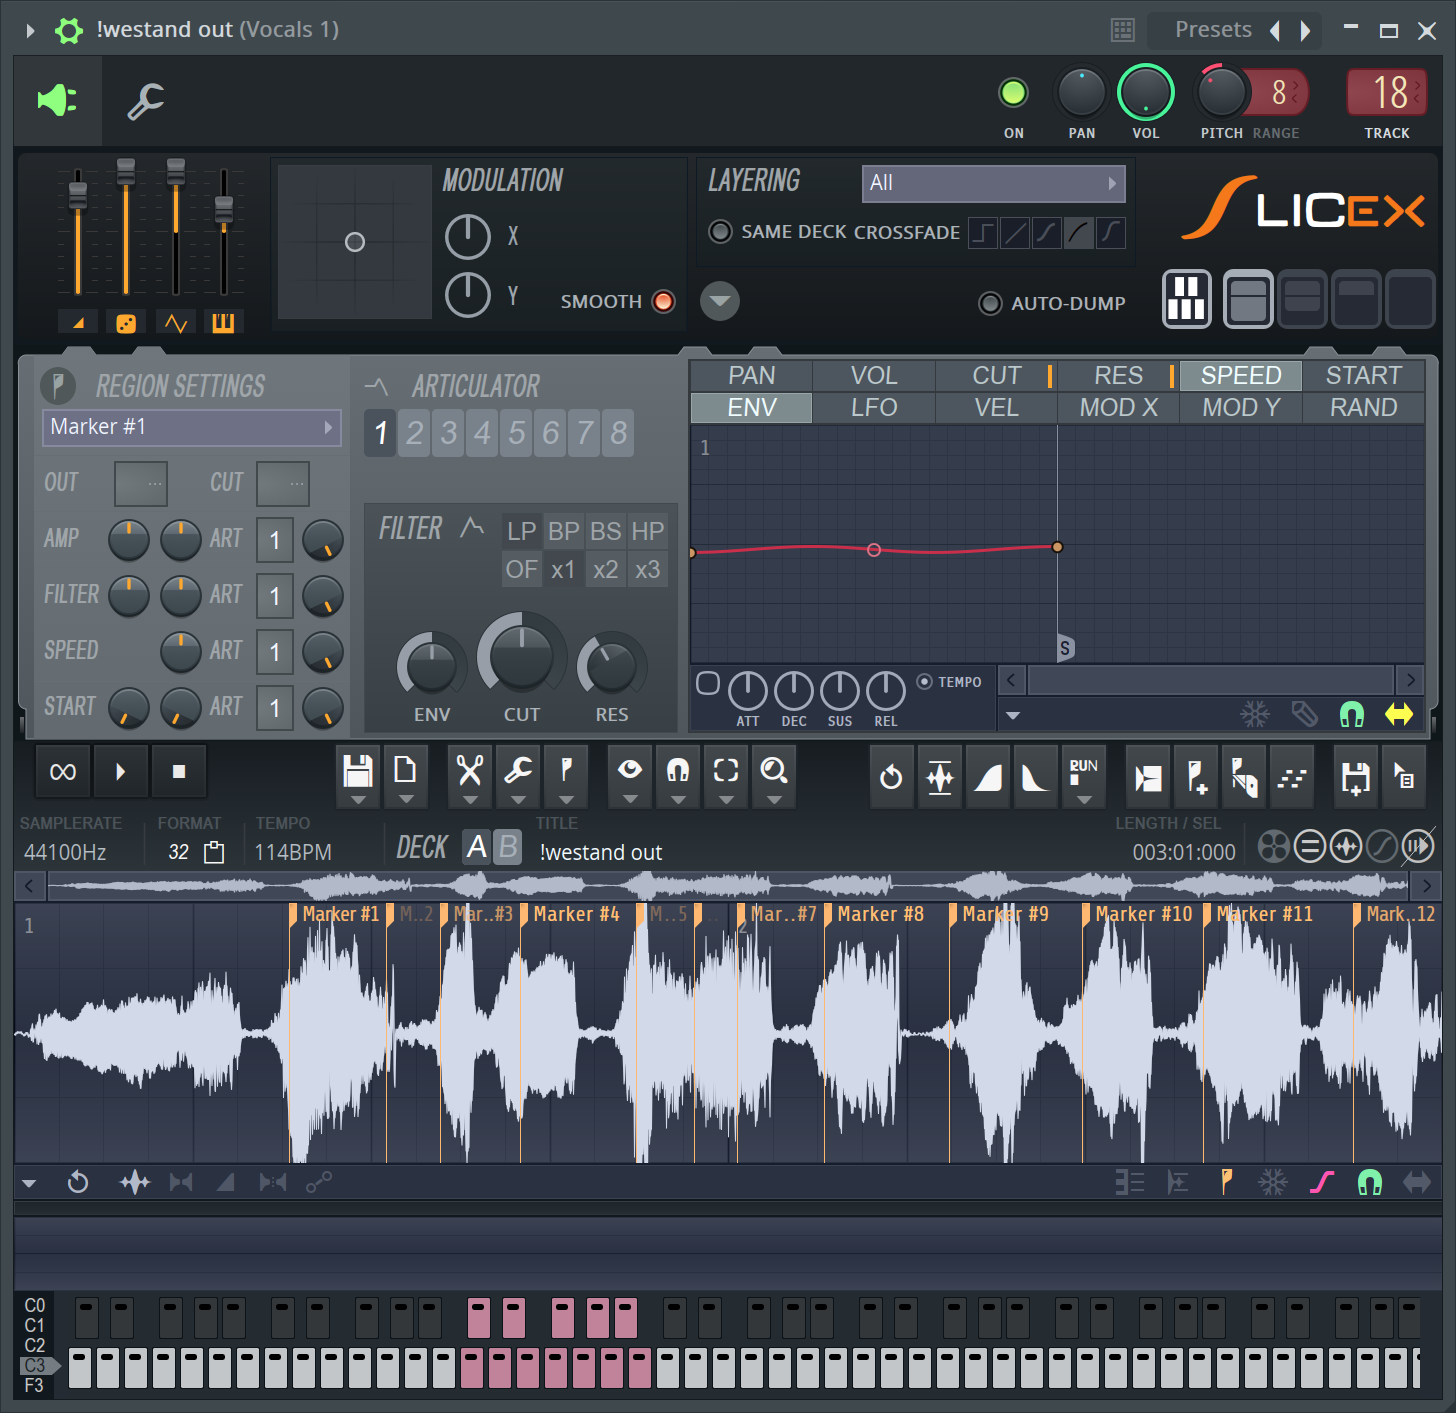This screenshot has height=1413, width=1456.
Task: Open the waveform options arrow at bottom left
Action: pos(29,1184)
